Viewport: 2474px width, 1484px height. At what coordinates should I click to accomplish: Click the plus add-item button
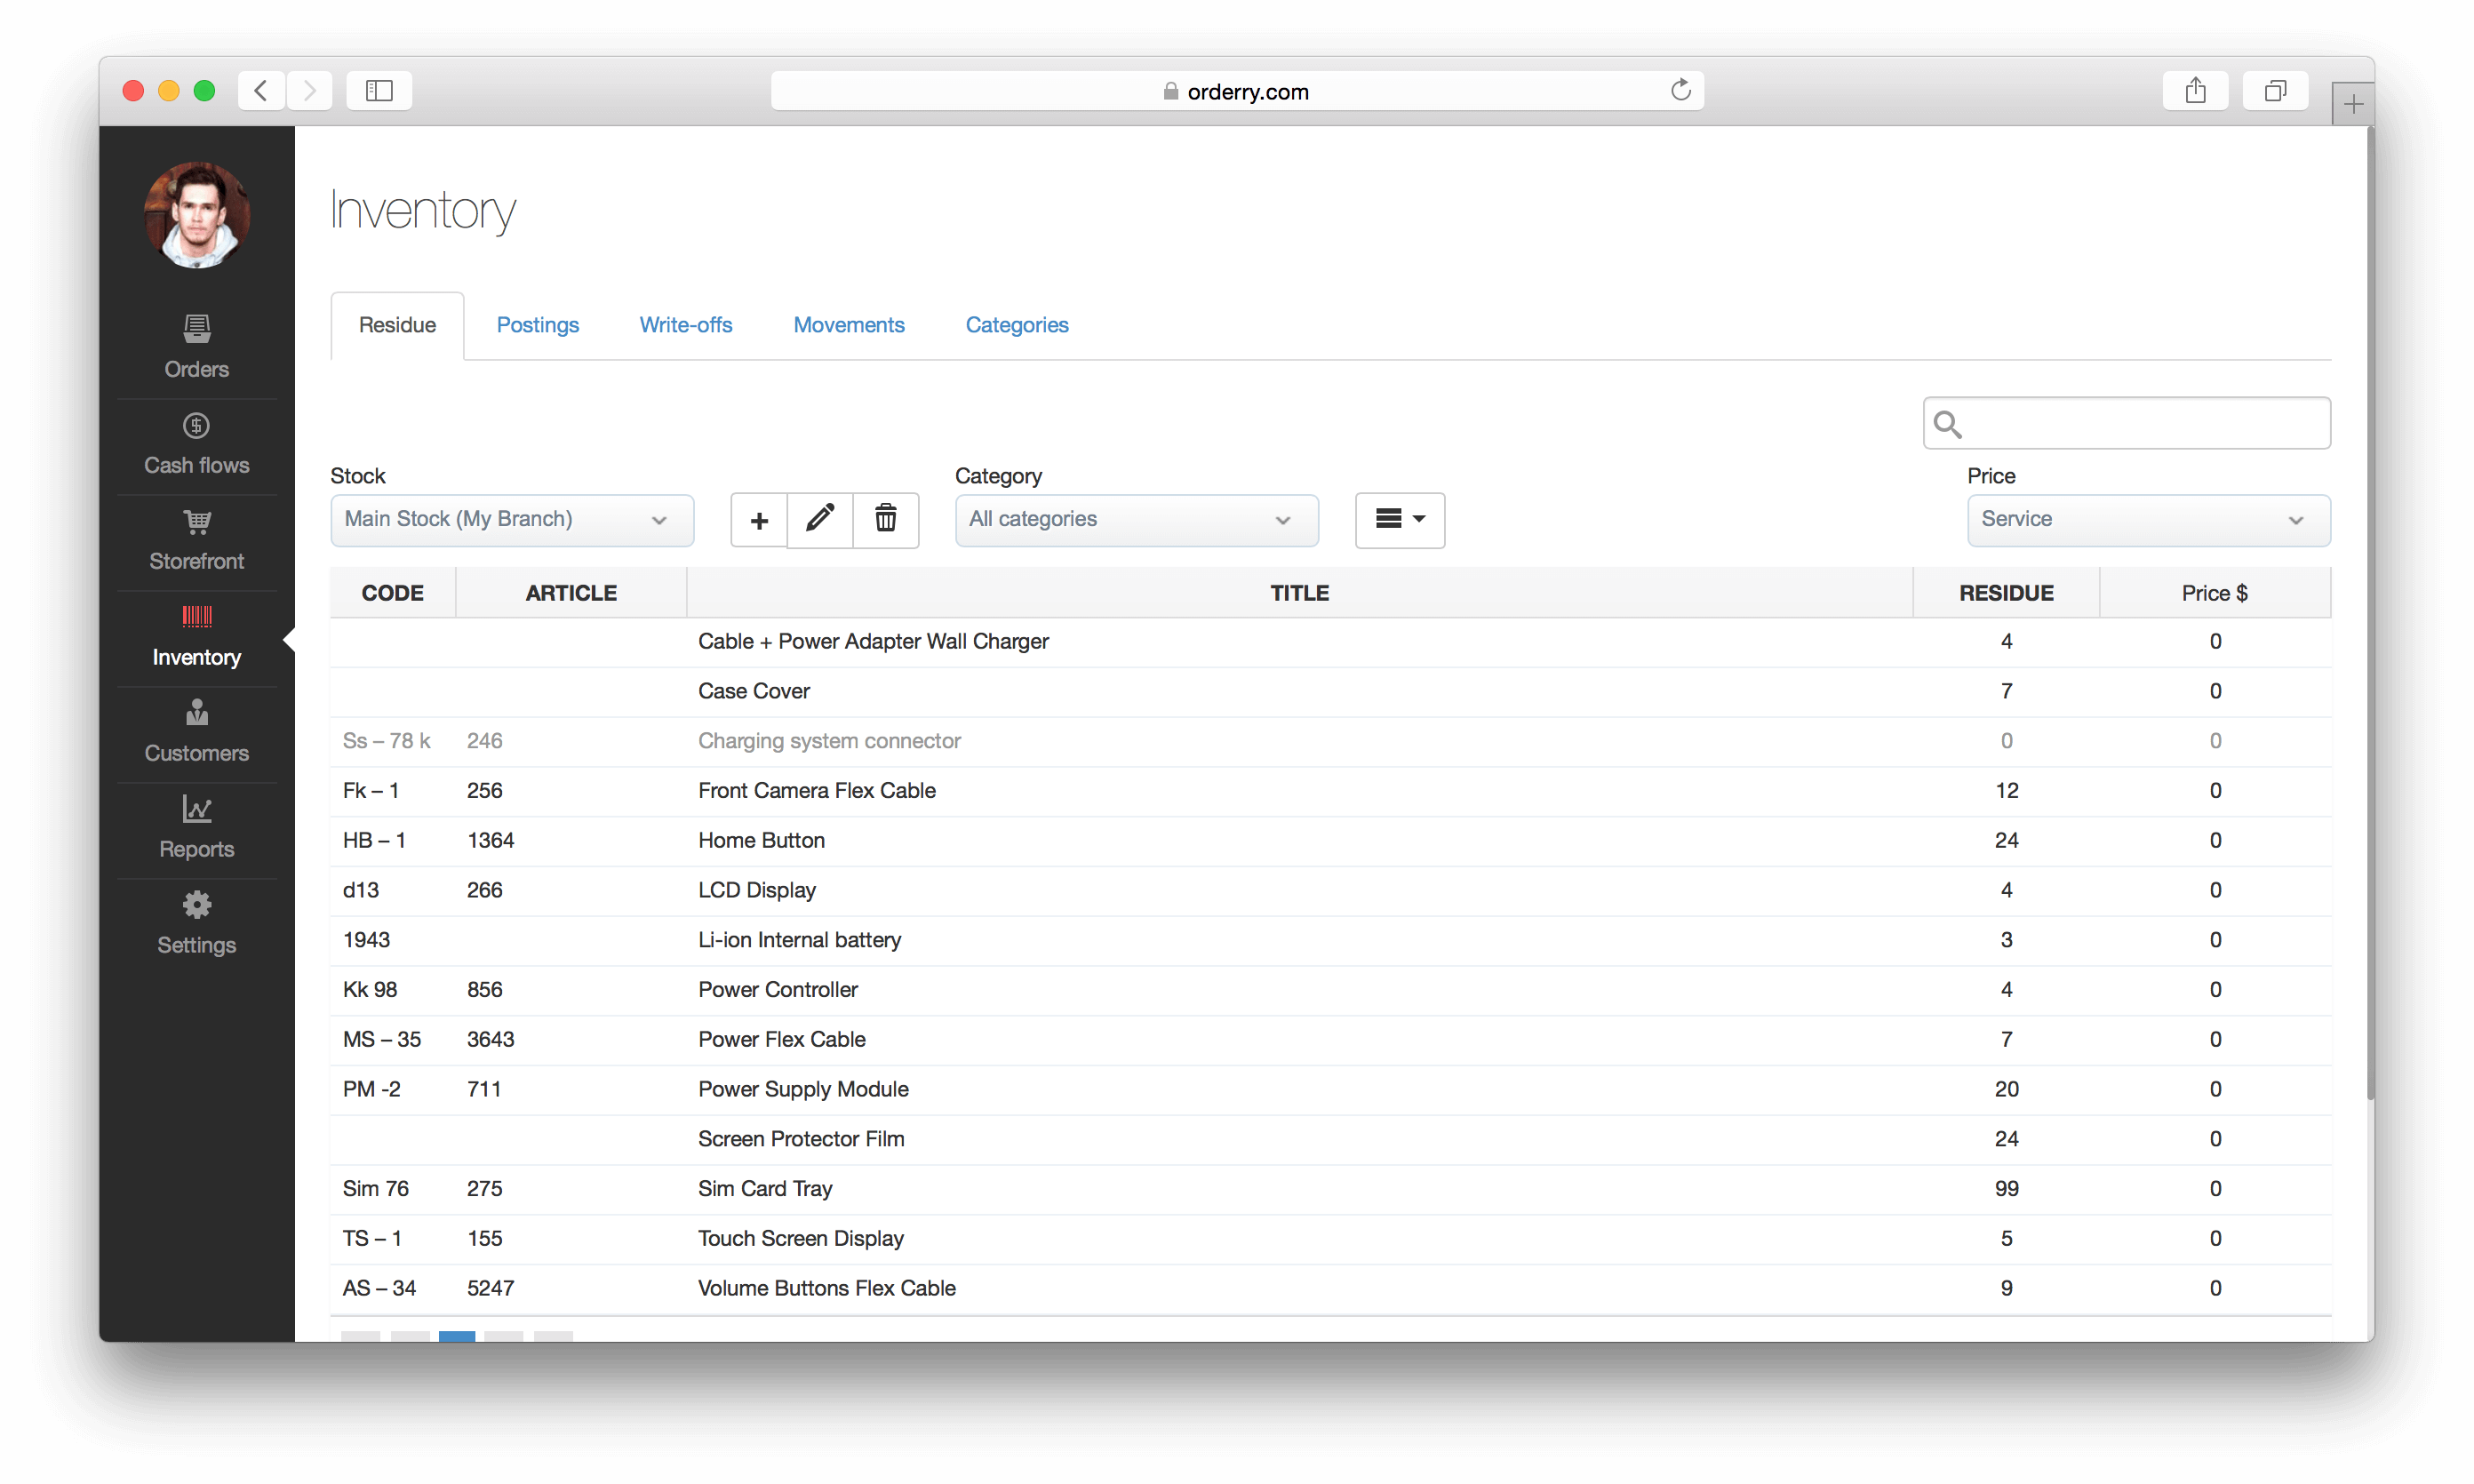[x=759, y=520]
